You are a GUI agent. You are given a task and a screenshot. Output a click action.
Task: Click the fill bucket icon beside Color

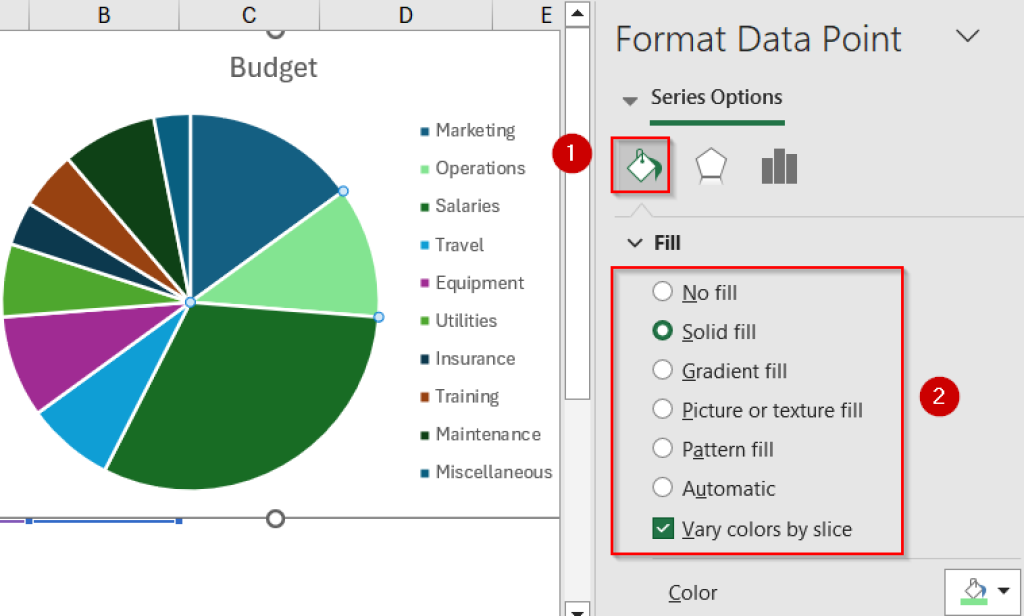coord(972,590)
